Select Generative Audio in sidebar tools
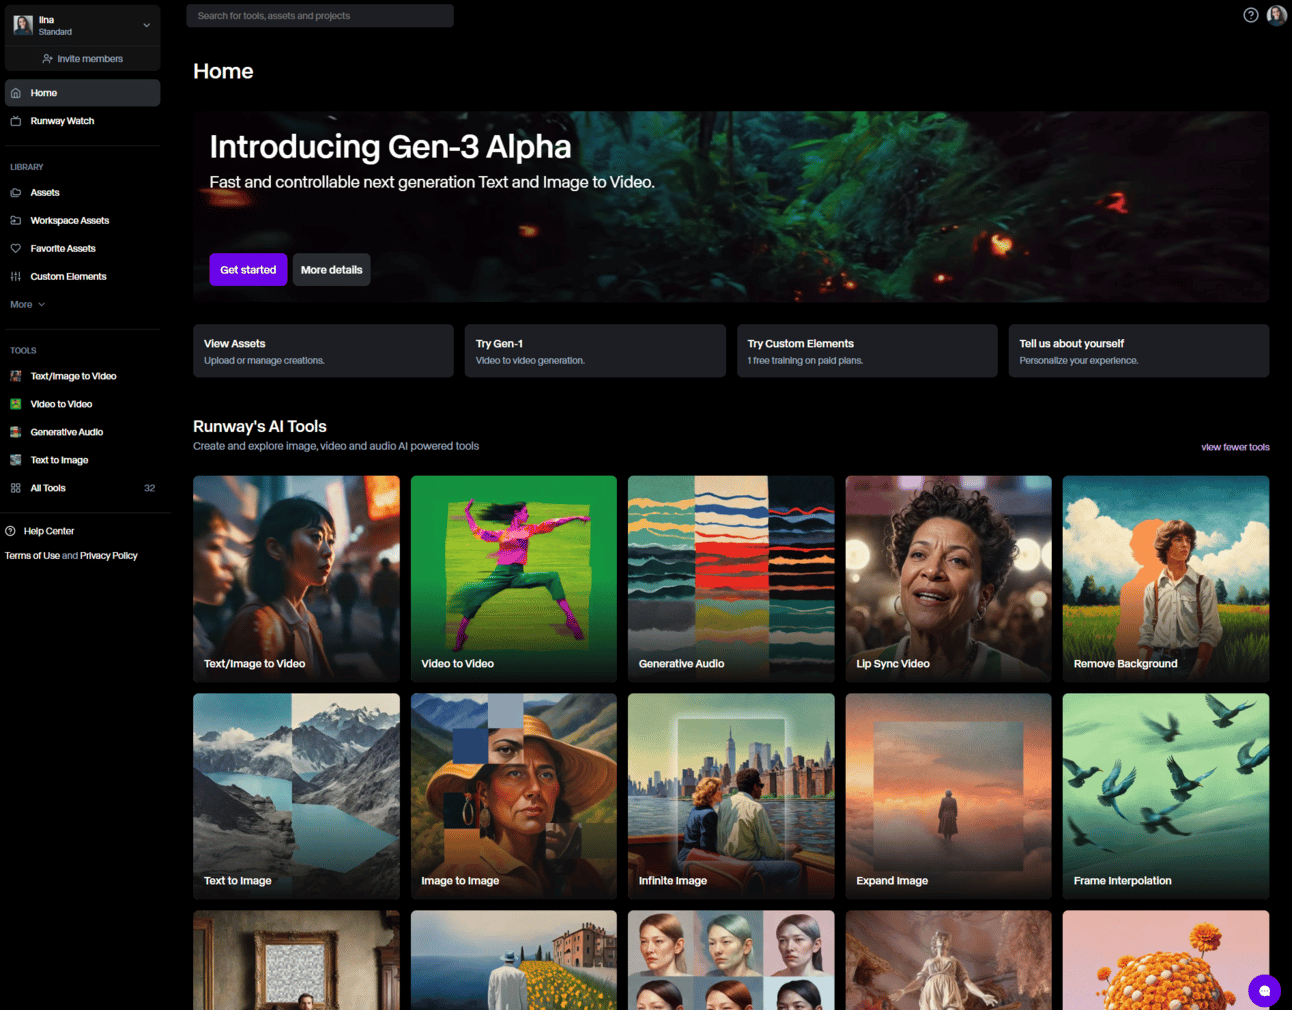Image resolution: width=1292 pixels, height=1010 pixels. [82, 432]
